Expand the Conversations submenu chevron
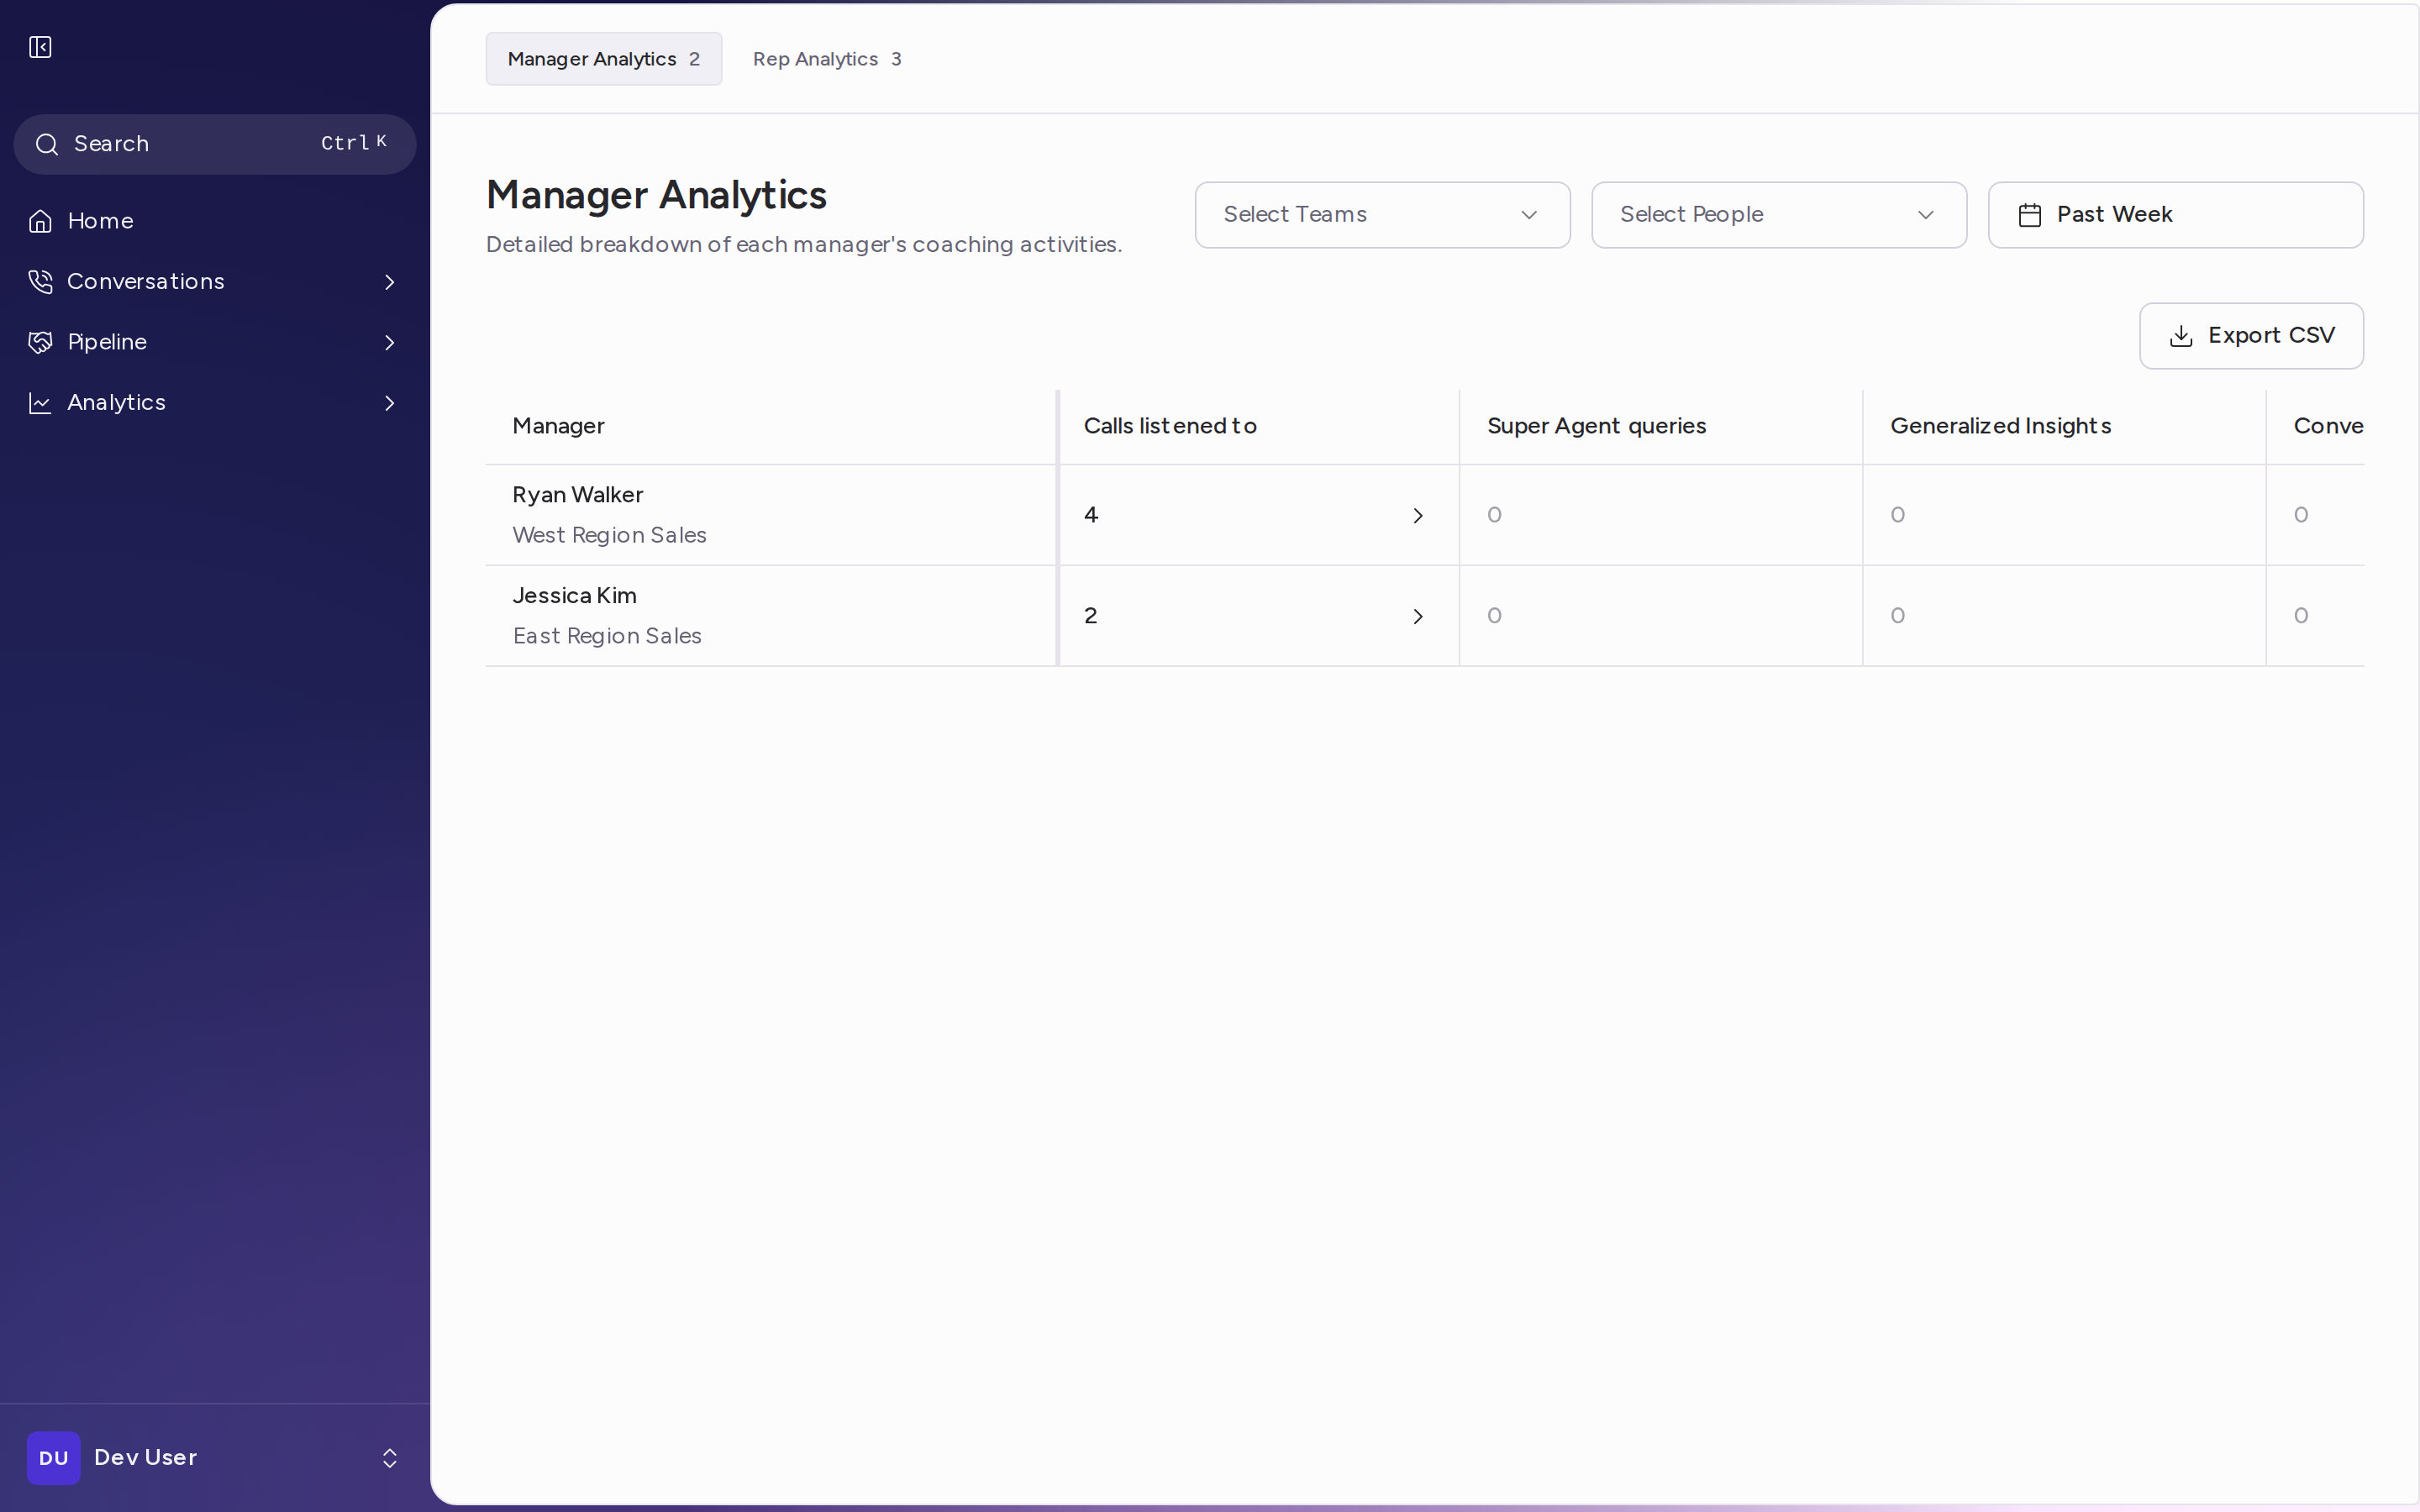Screen dimensions: 2420x1512 click(x=390, y=282)
